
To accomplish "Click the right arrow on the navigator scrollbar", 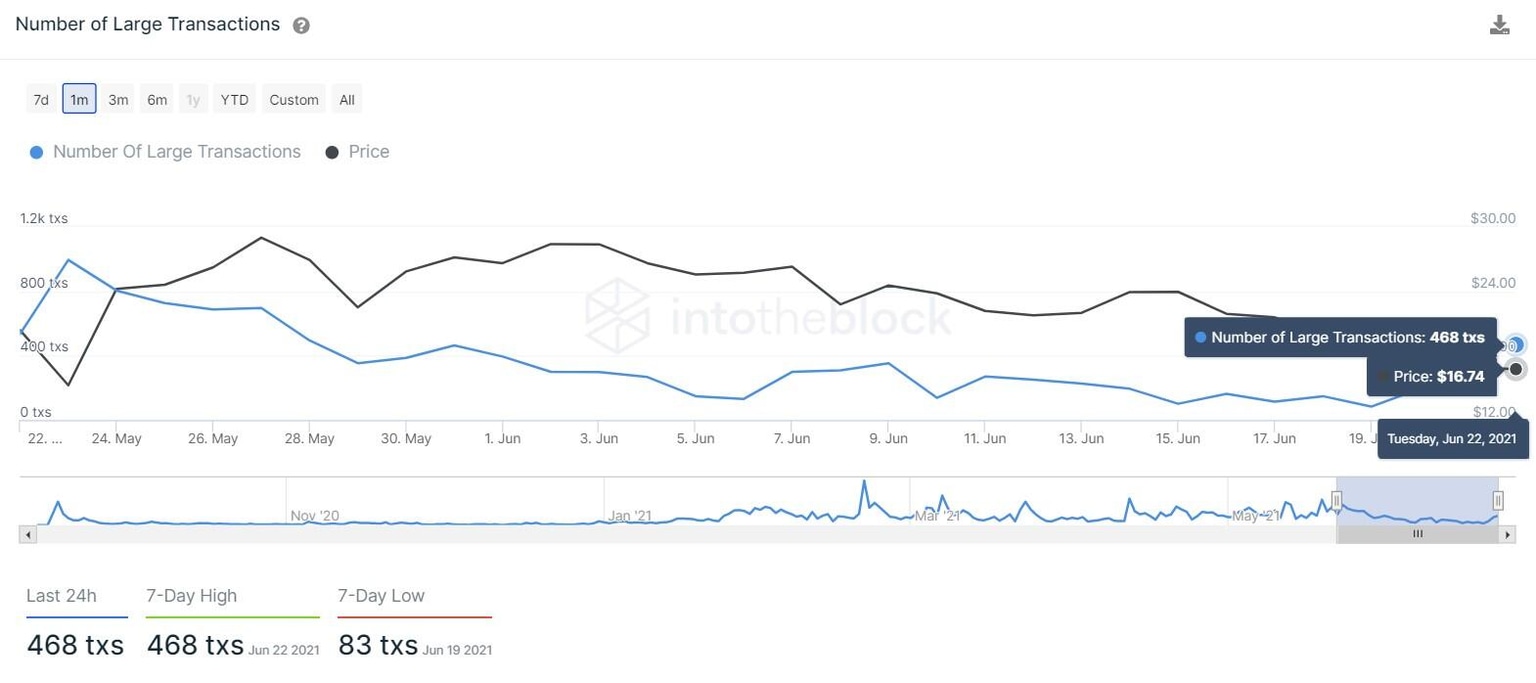I will (1509, 534).
